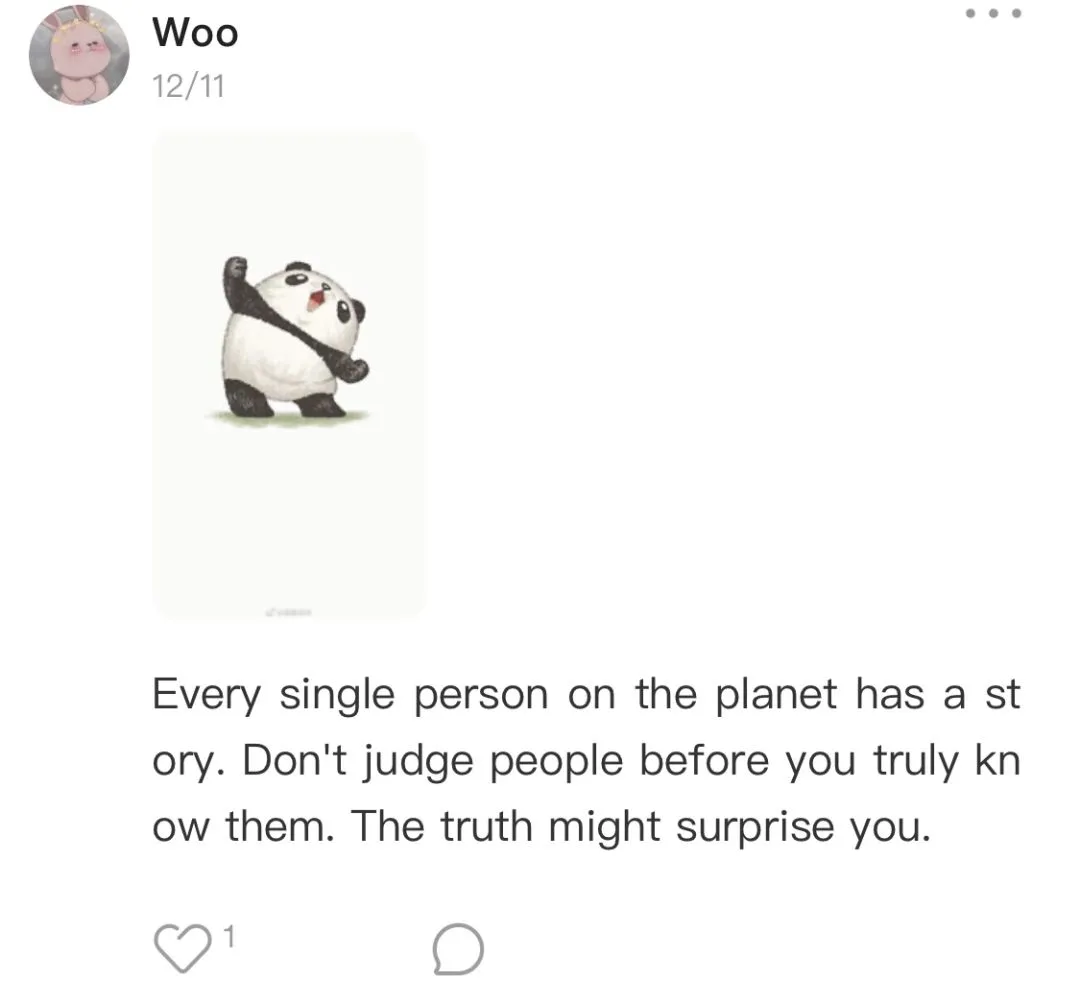The width and height of the screenshot is (1080, 1003).
Task: View Woo's bunny profile avatar
Action: pyautogui.click(x=79, y=55)
